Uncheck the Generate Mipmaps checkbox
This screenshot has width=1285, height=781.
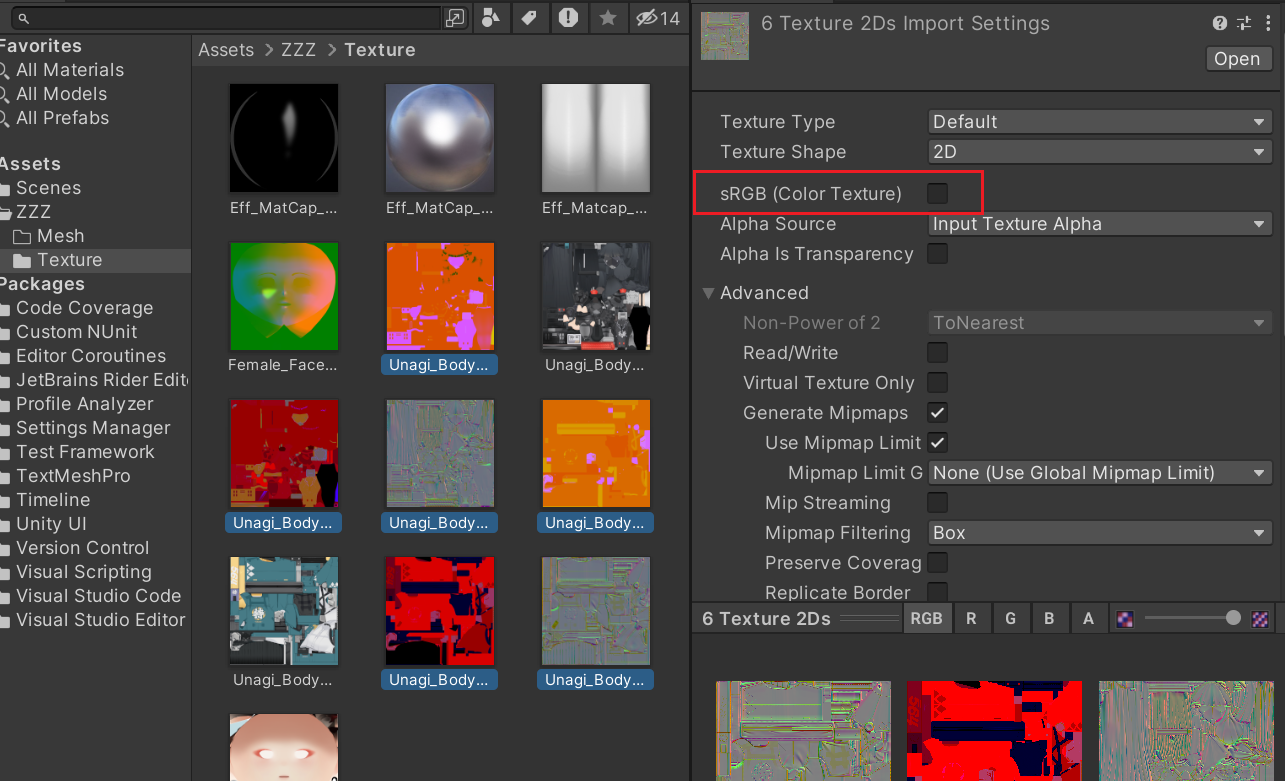tap(937, 413)
